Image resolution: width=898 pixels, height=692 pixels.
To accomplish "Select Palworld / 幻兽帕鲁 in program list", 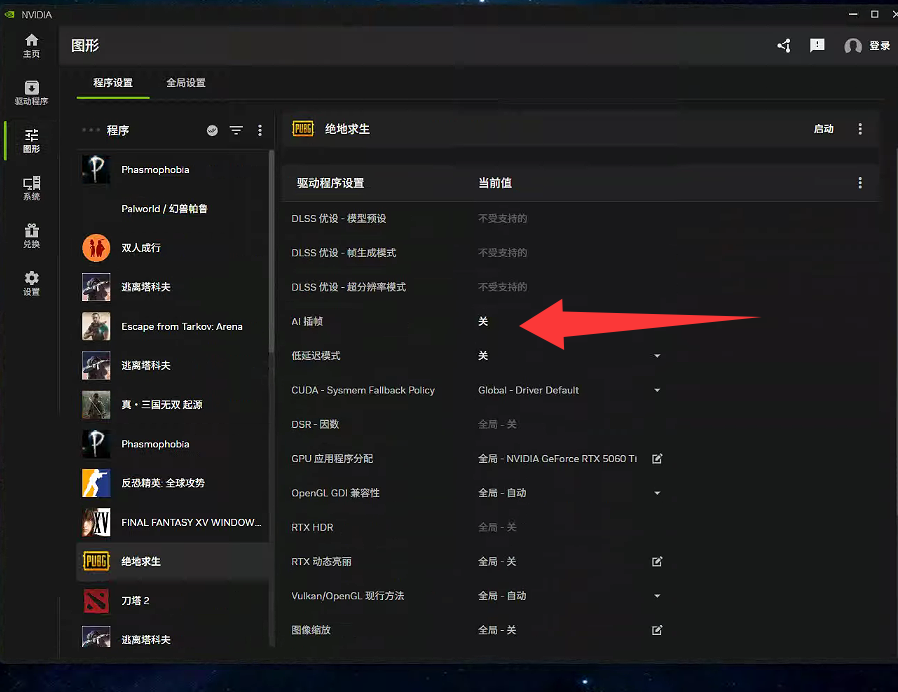I will click(172, 209).
